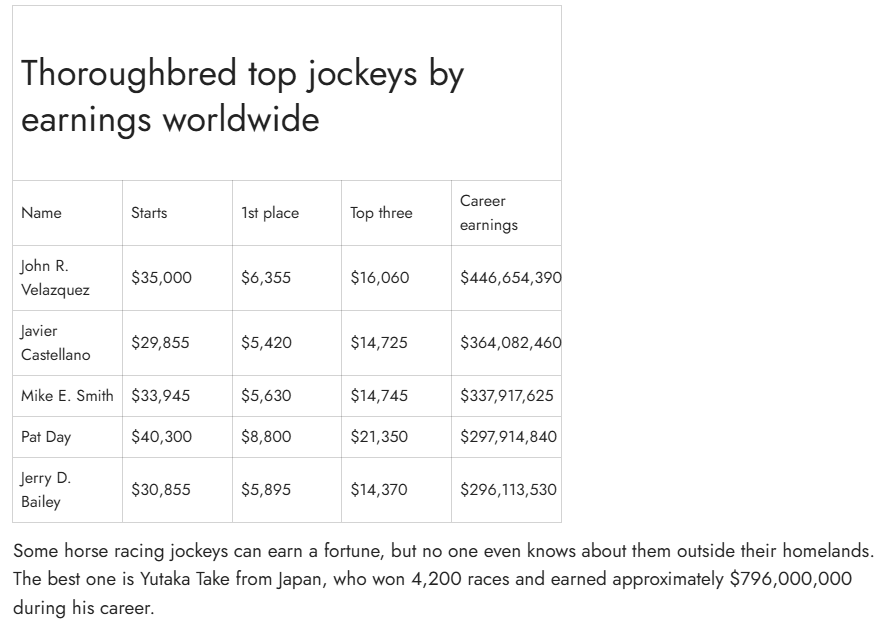Click Pat Day's $8,800 first place value
The image size is (891, 629).
pyautogui.click(x=266, y=437)
